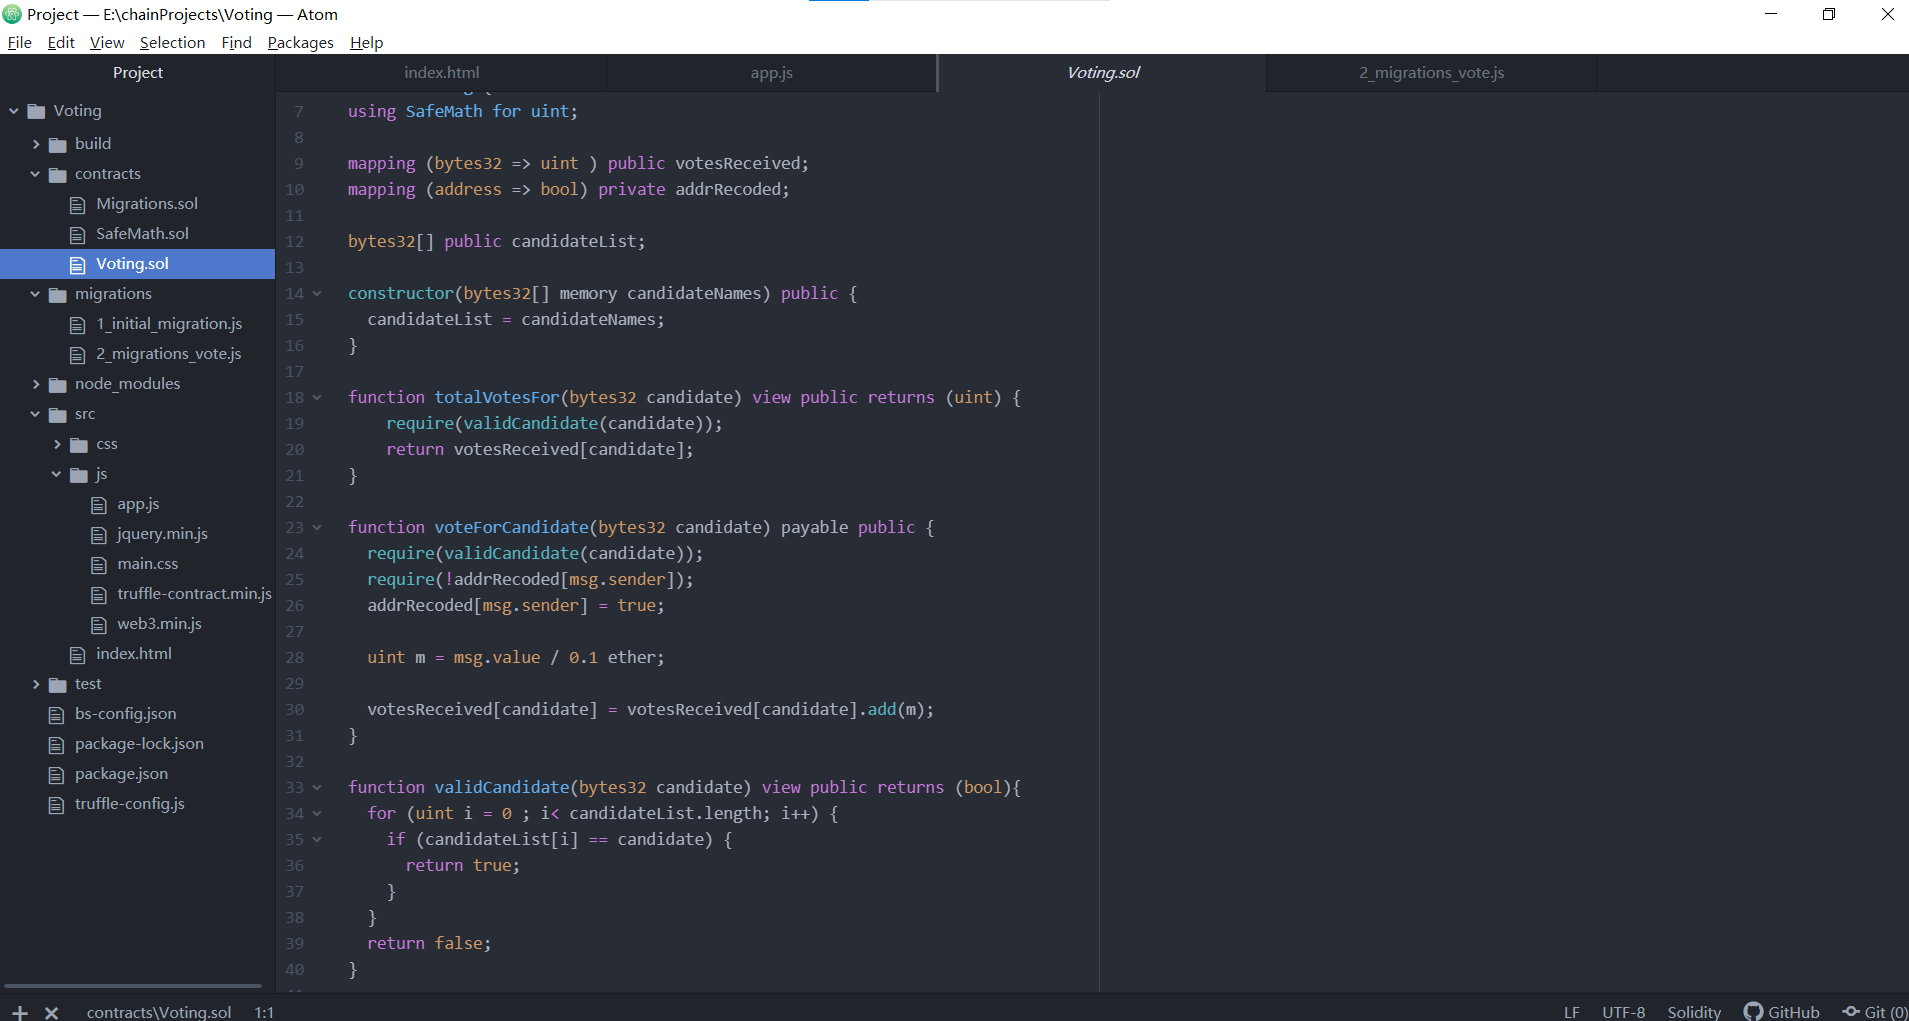Click the package.json file icon
This screenshot has width=1909, height=1021.
pyautogui.click(x=57, y=775)
